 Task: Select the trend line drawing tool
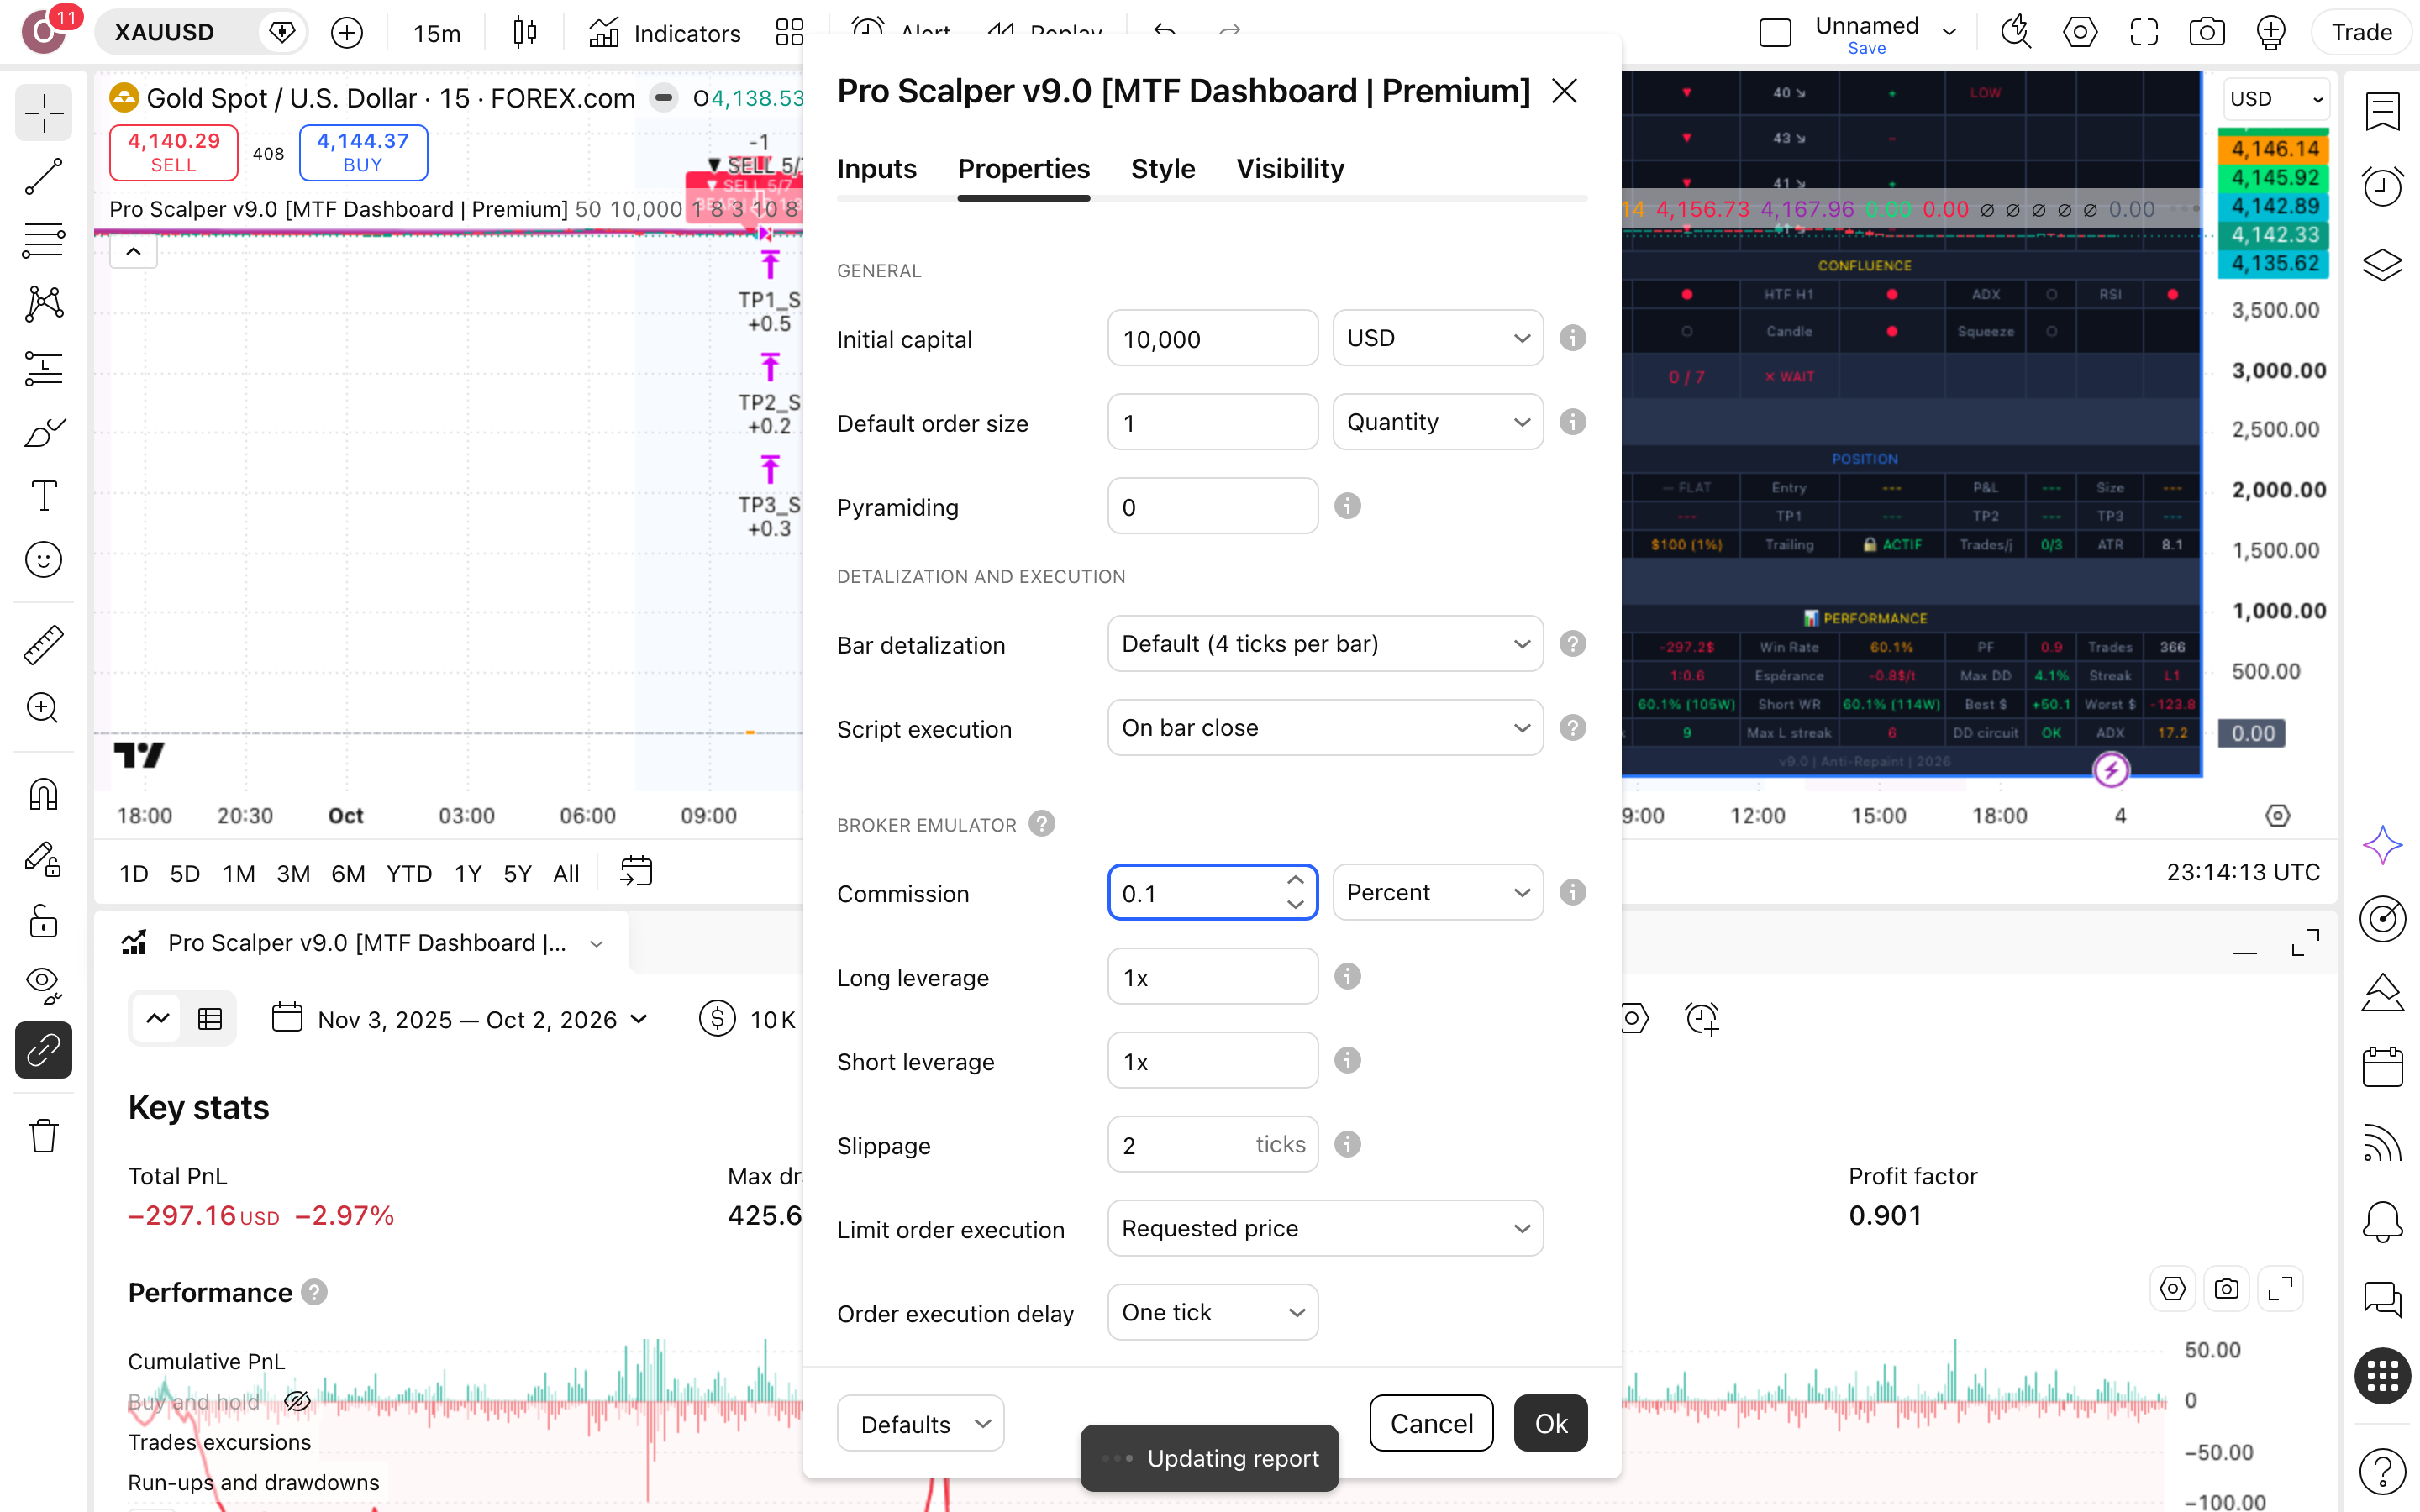pyautogui.click(x=43, y=177)
